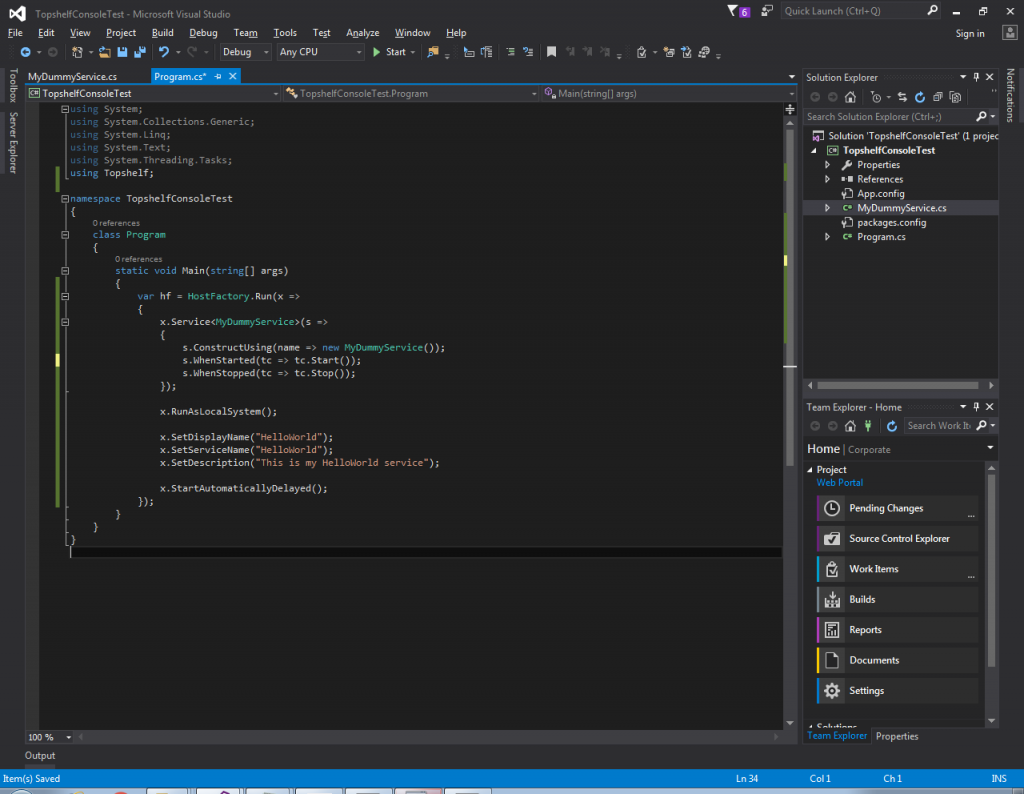Refresh the Solution Explorer
This screenshot has width=1024, height=794.
click(x=920, y=97)
